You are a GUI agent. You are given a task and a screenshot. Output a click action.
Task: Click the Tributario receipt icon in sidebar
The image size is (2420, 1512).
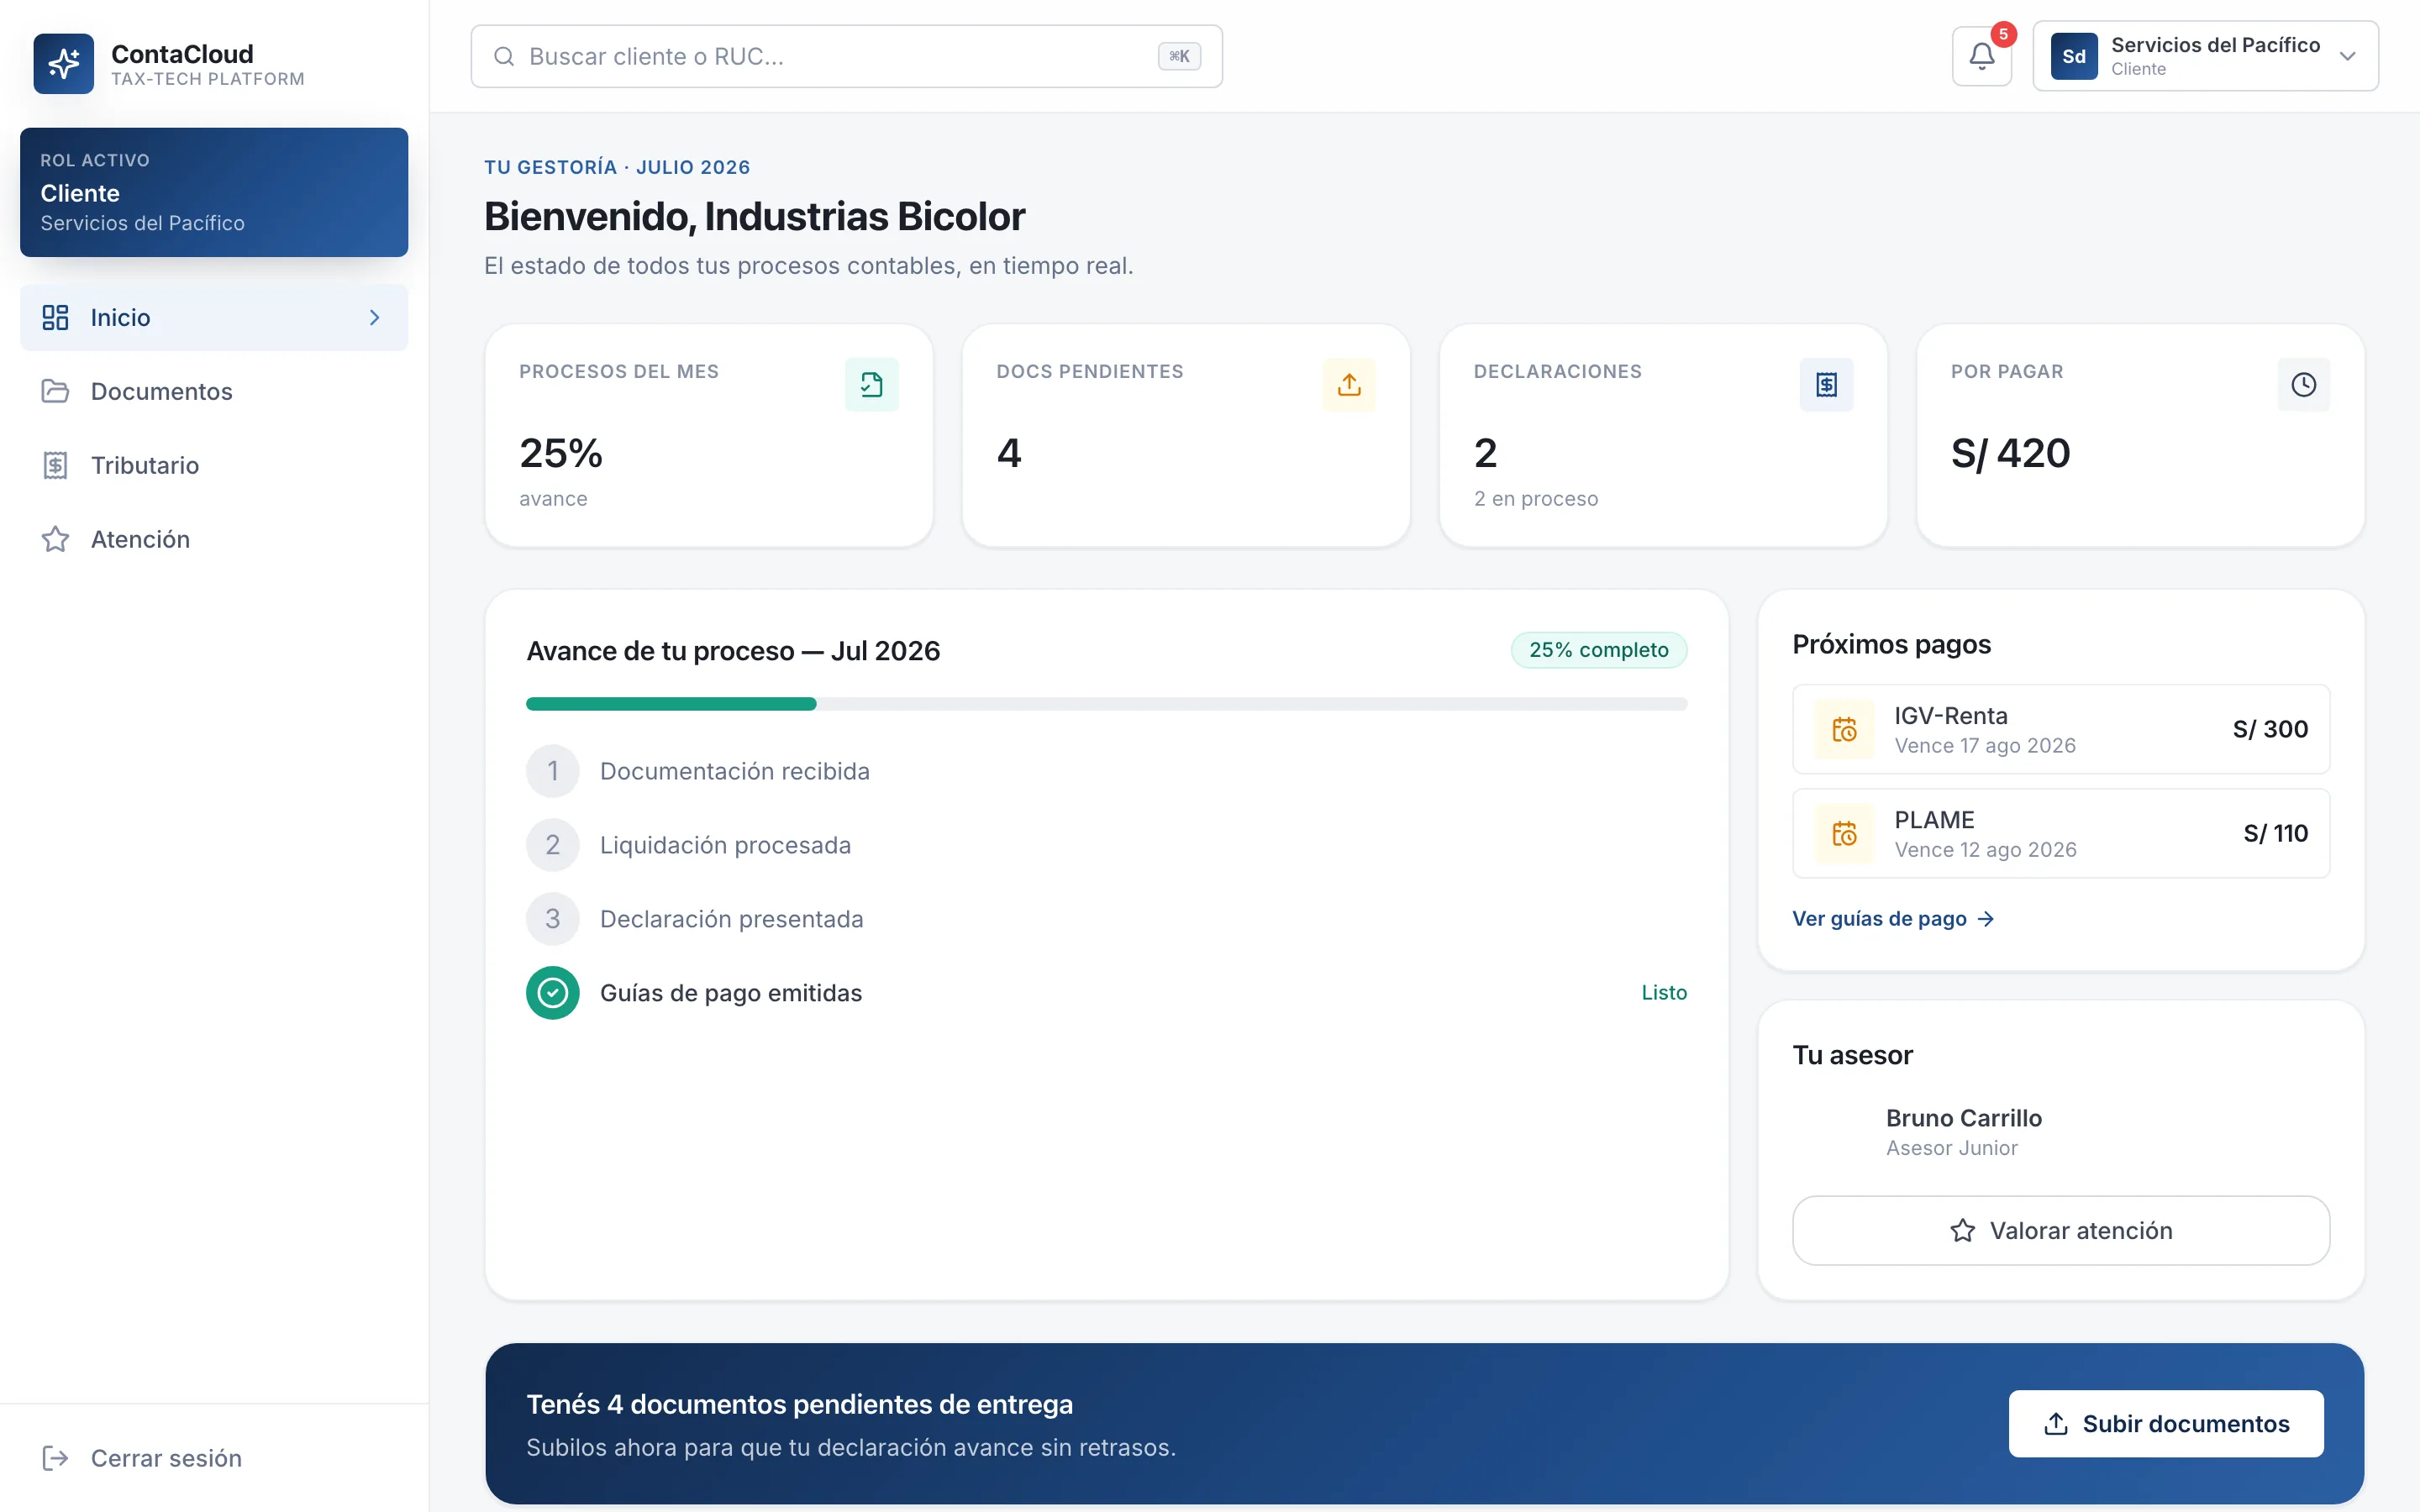(55, 466)
